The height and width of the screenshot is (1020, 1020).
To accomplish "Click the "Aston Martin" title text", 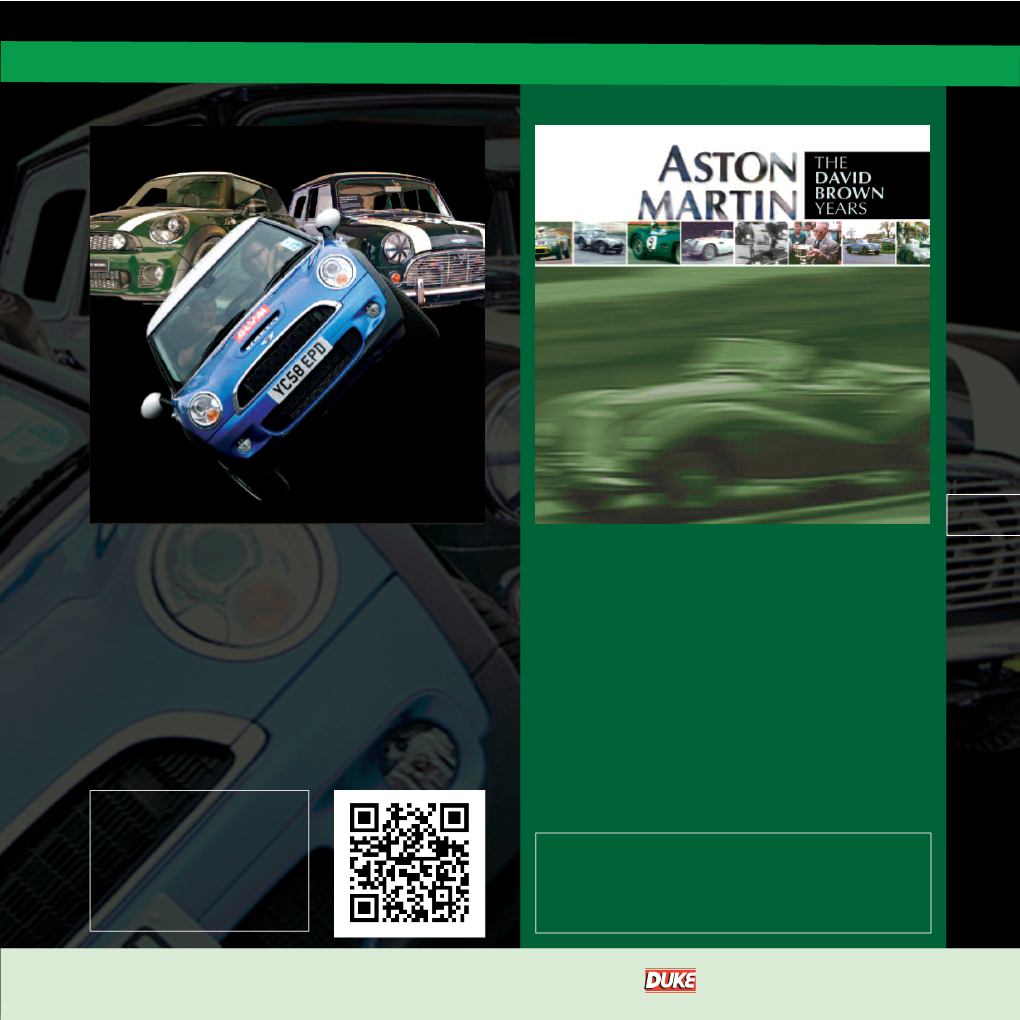I will tap(718, 182).
